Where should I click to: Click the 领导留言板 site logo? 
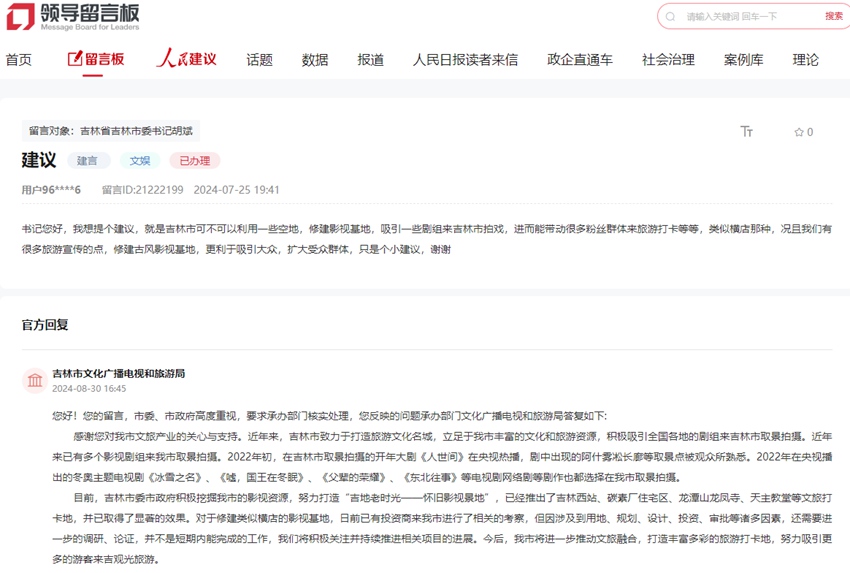[72, 16]
